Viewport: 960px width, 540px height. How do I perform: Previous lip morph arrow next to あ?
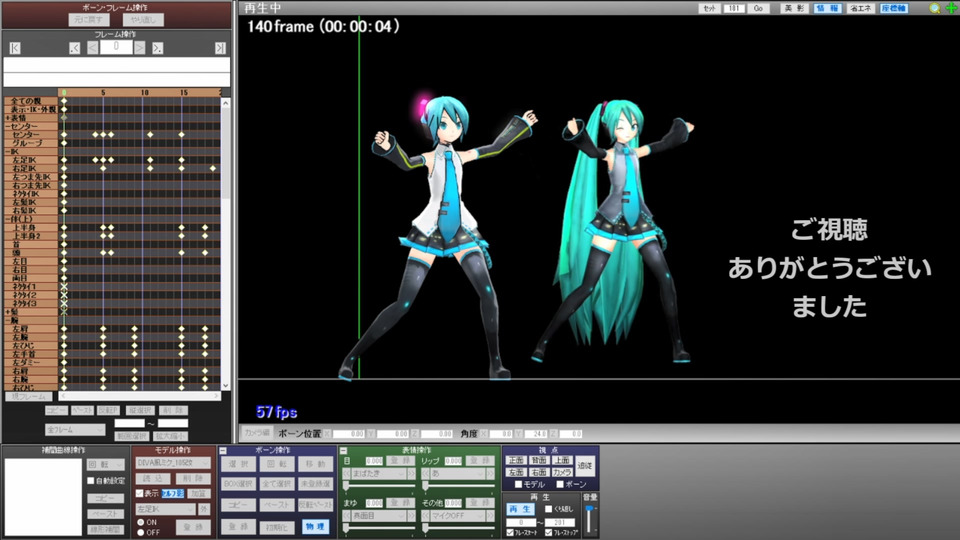point(426,474)
